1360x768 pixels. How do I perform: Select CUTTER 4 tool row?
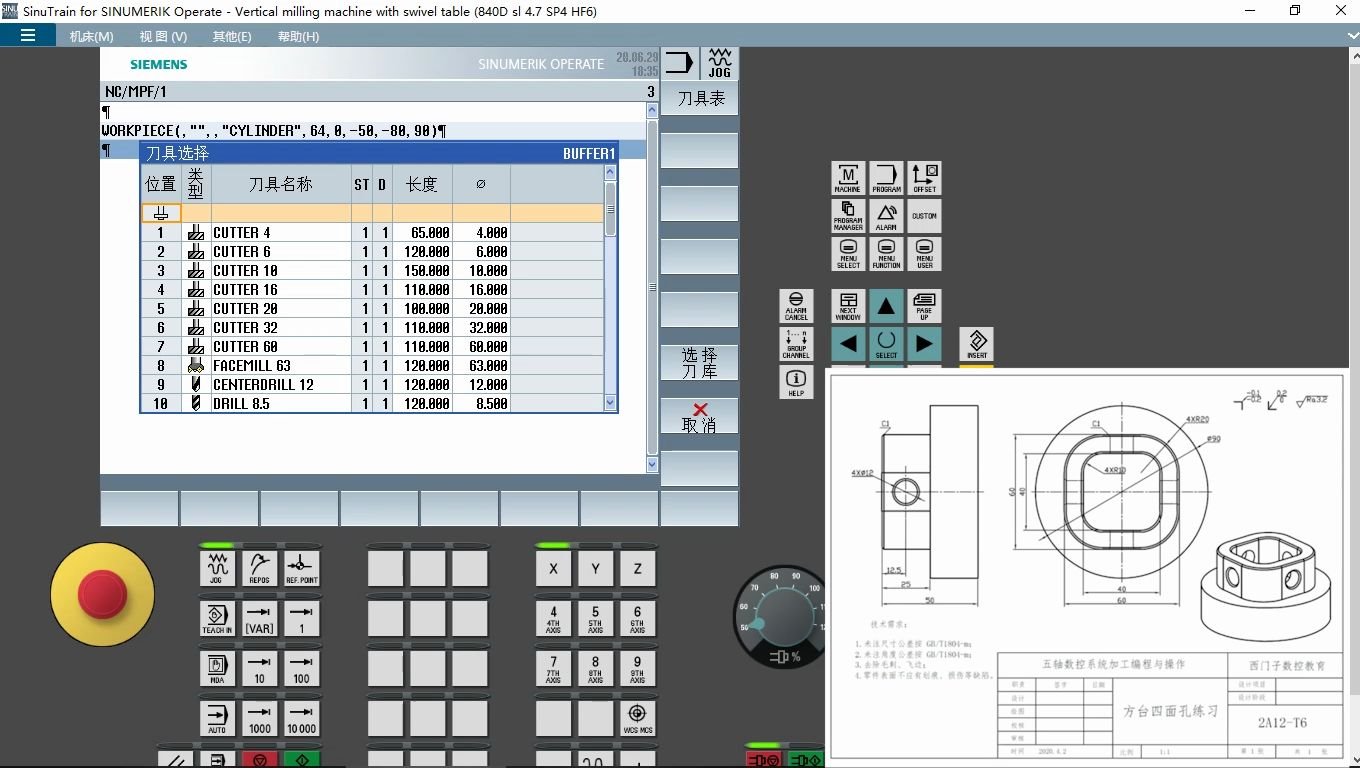pos(372,232)
